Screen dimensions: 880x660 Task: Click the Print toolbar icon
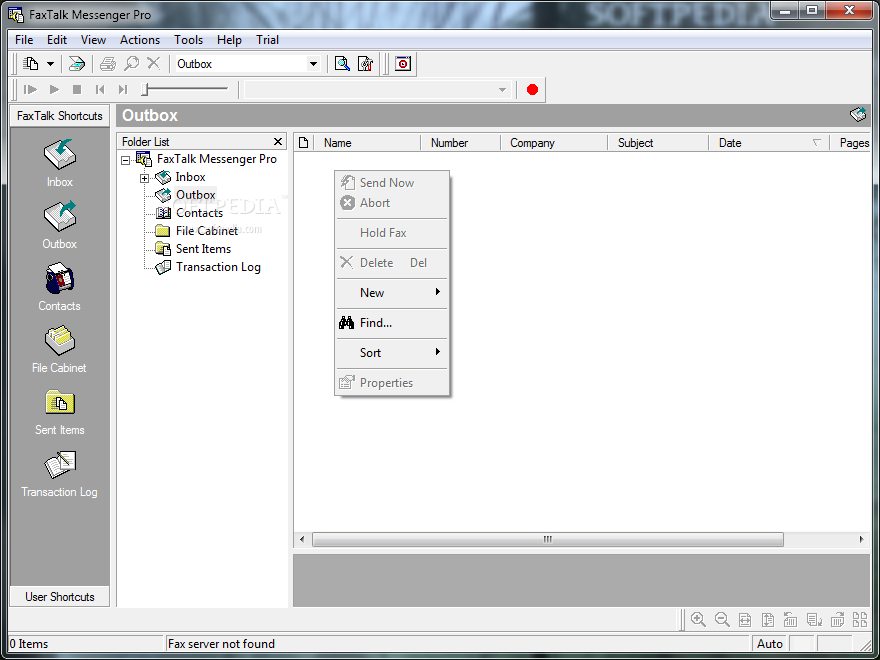coord(107,64)
